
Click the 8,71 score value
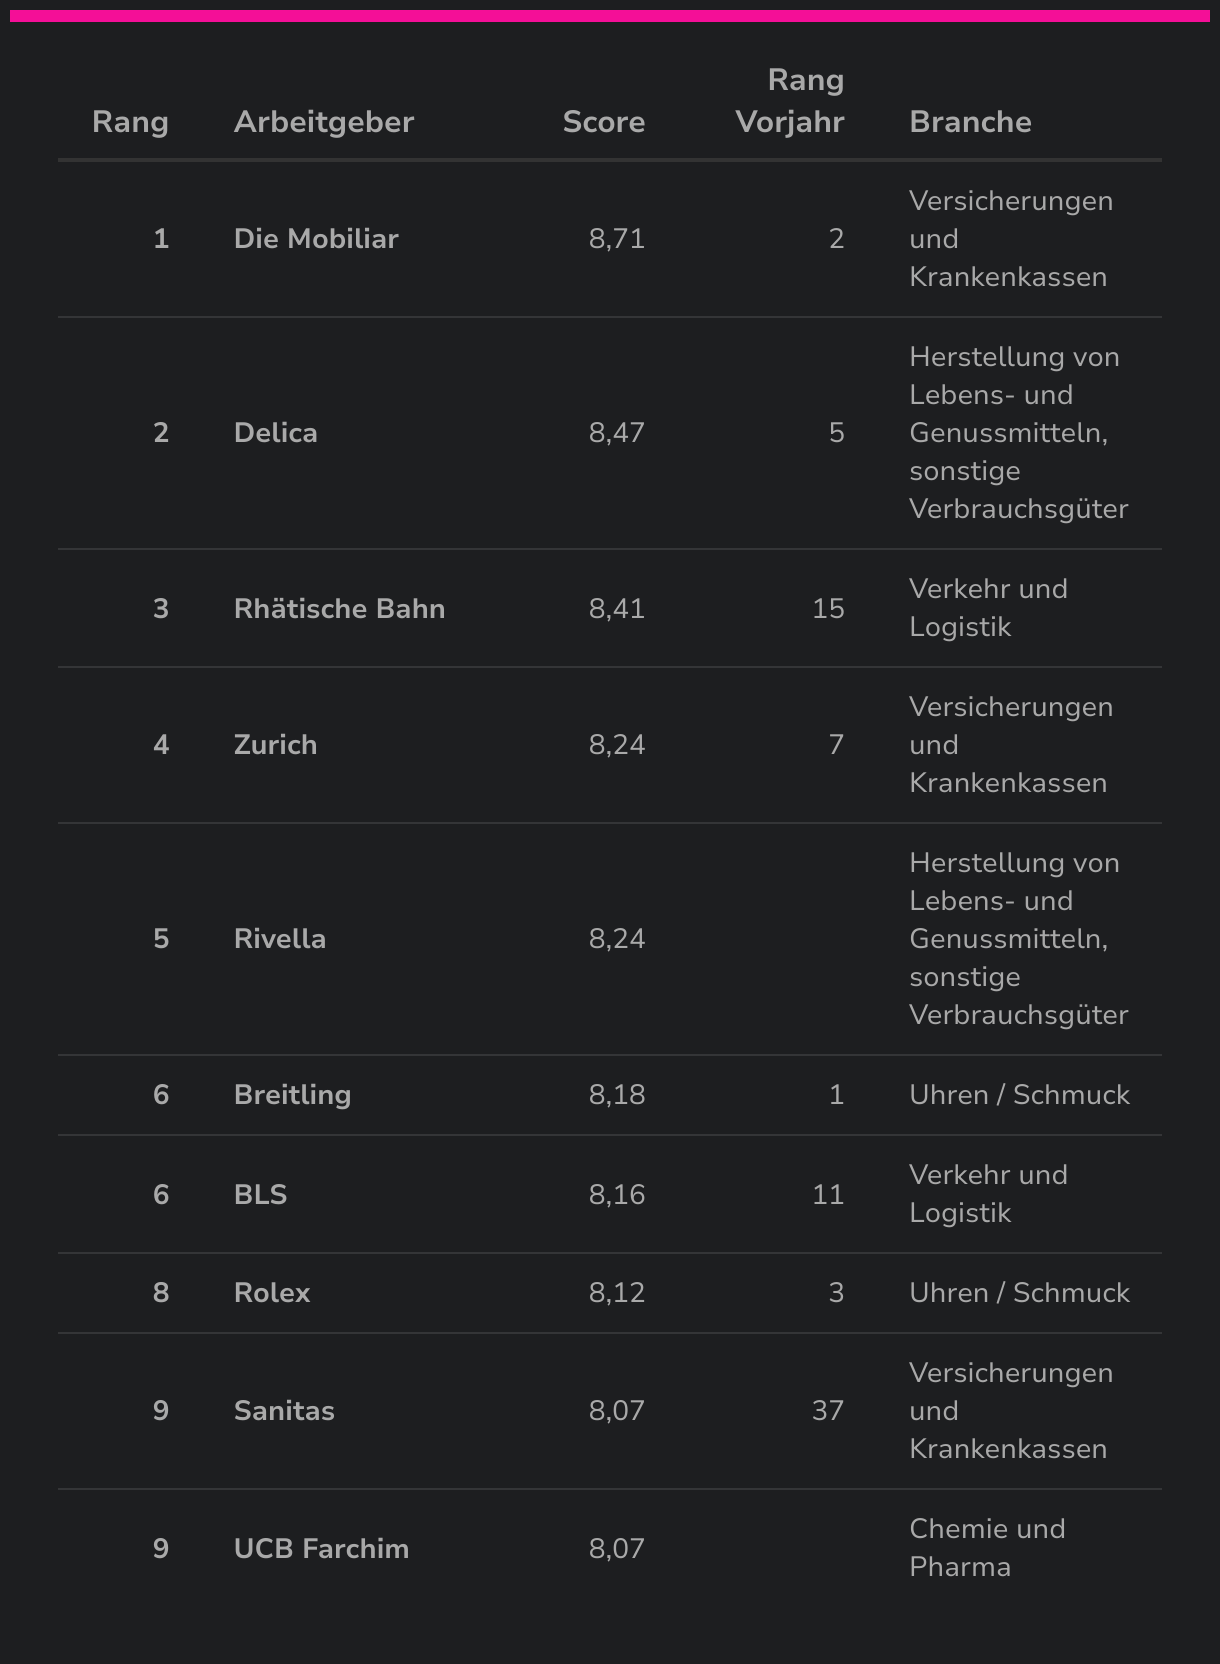[x=616, y=239]
